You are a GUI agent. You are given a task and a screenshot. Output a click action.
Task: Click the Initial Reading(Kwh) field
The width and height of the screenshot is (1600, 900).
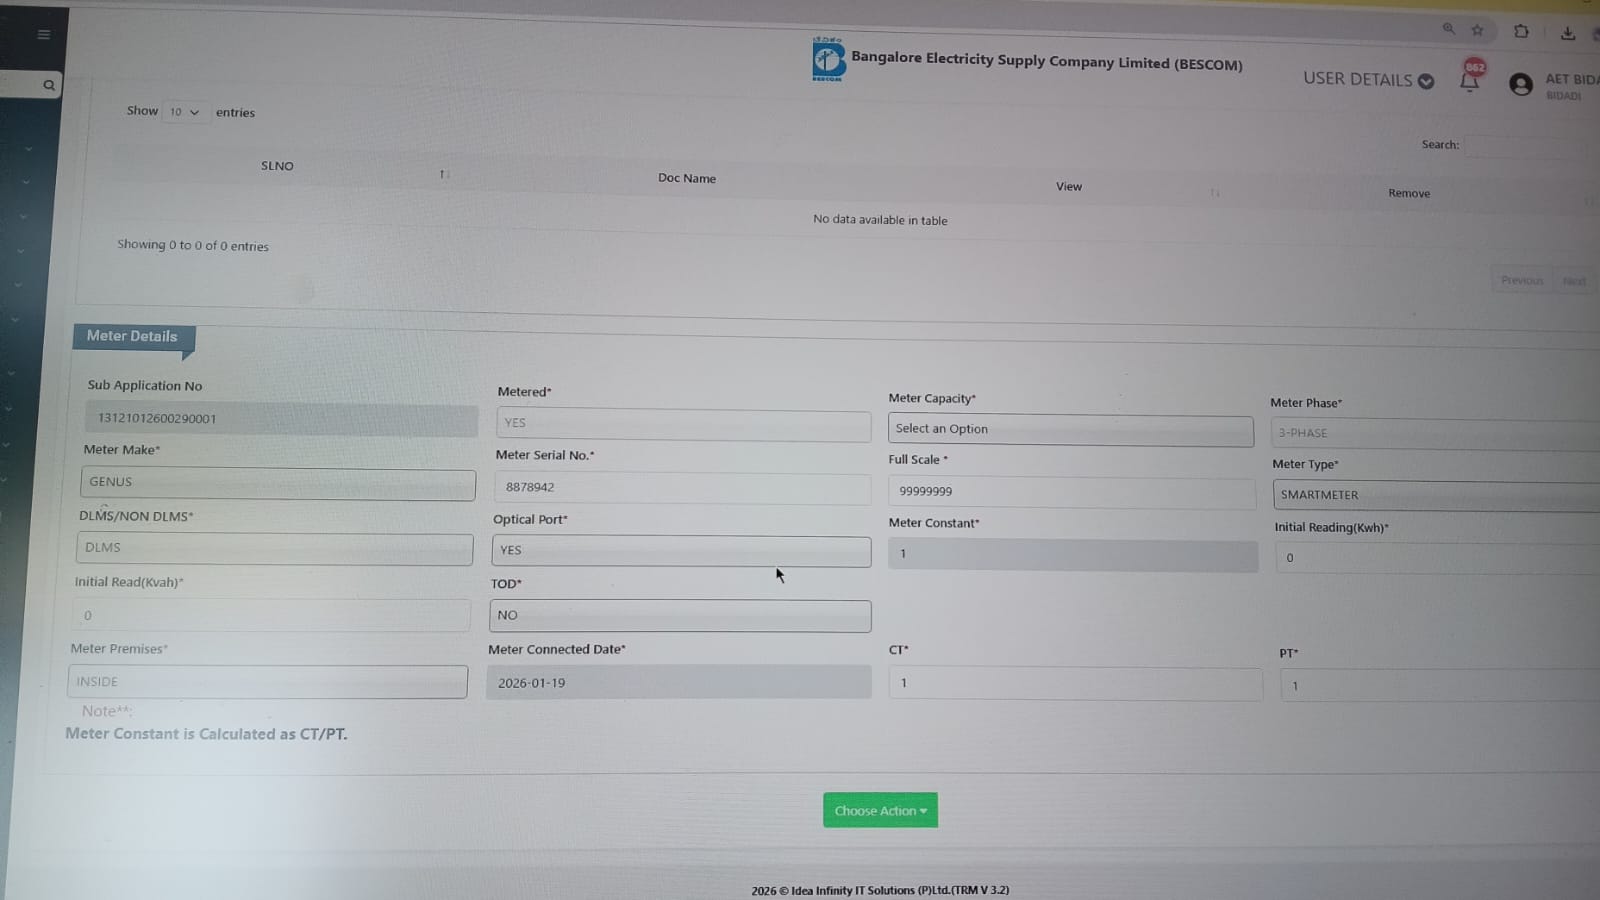1438,558
